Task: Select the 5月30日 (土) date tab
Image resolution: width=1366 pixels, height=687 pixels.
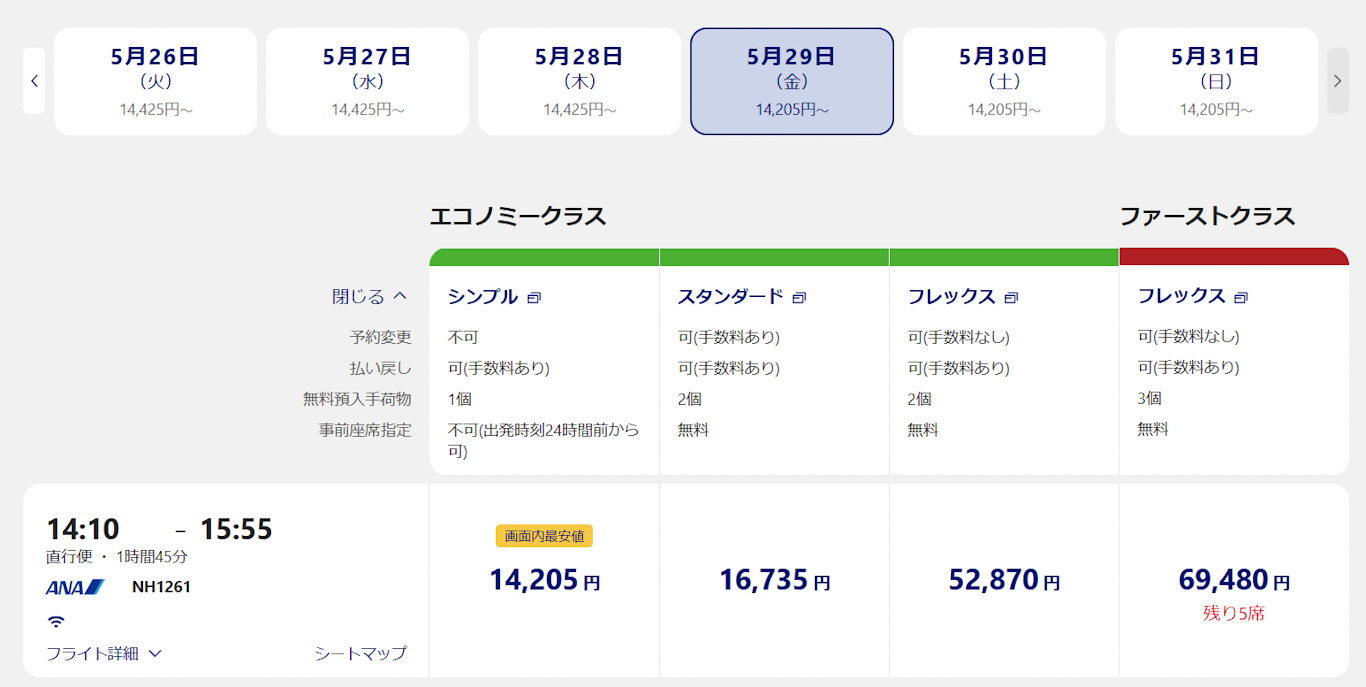Action: 1004,81
